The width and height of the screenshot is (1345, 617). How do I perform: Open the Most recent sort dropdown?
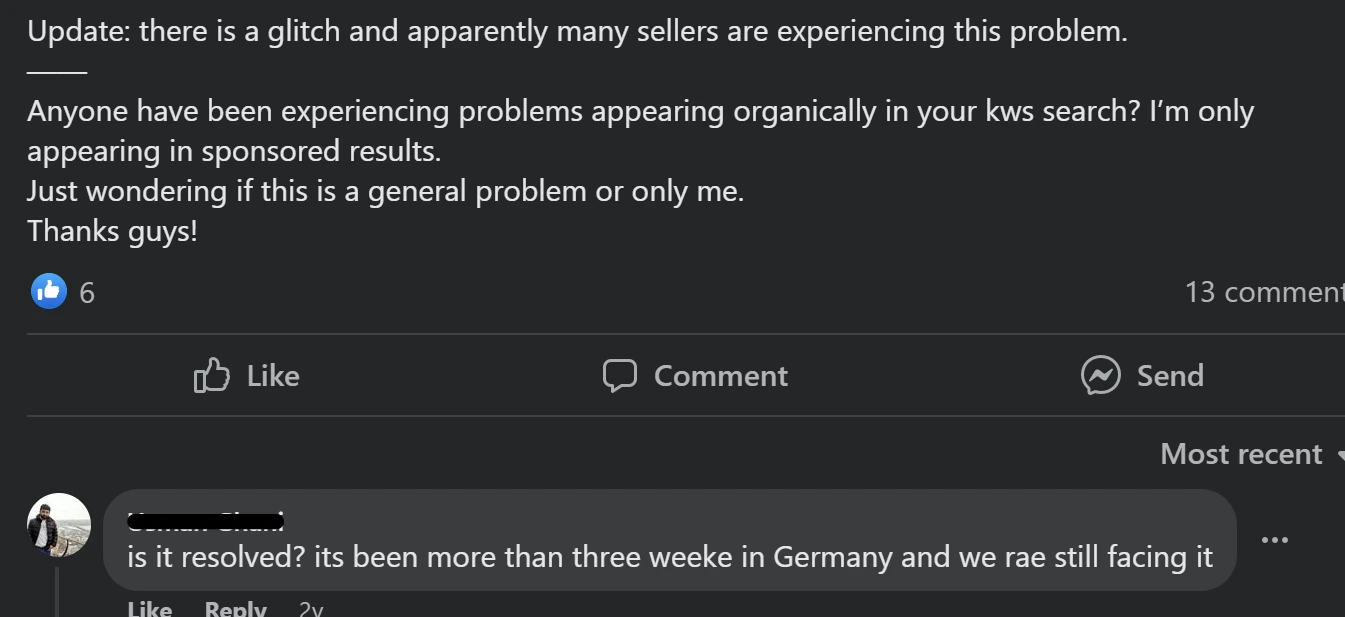click(1241, 454)
